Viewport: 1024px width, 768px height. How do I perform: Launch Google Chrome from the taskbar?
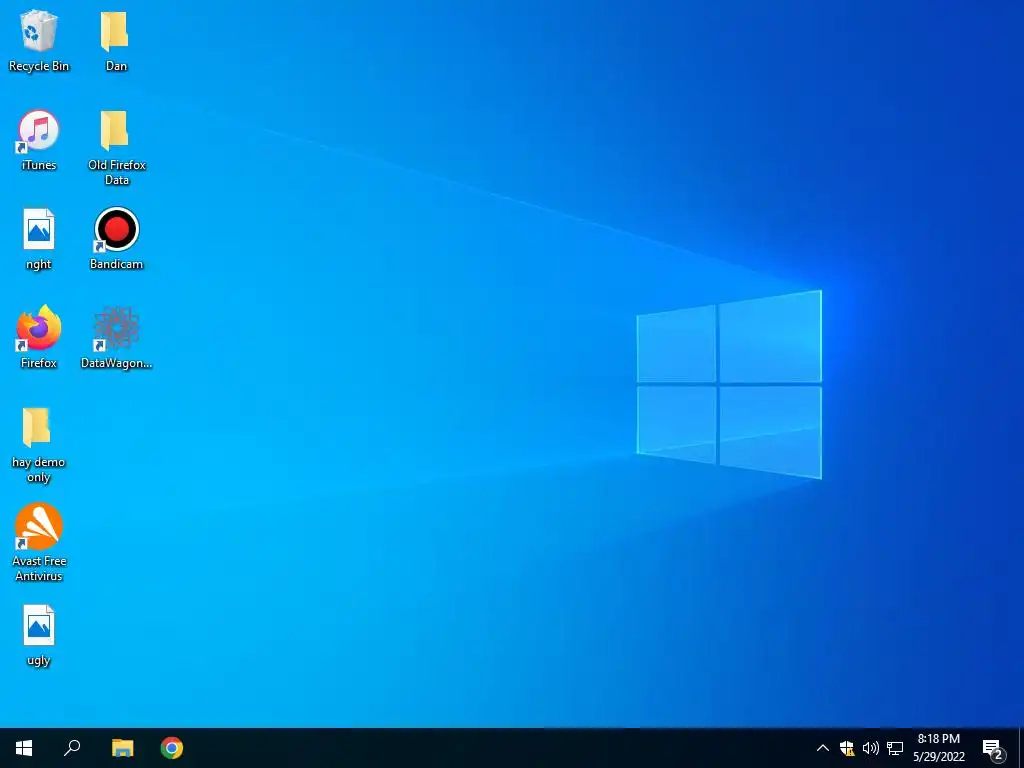[x=172, y=748]
